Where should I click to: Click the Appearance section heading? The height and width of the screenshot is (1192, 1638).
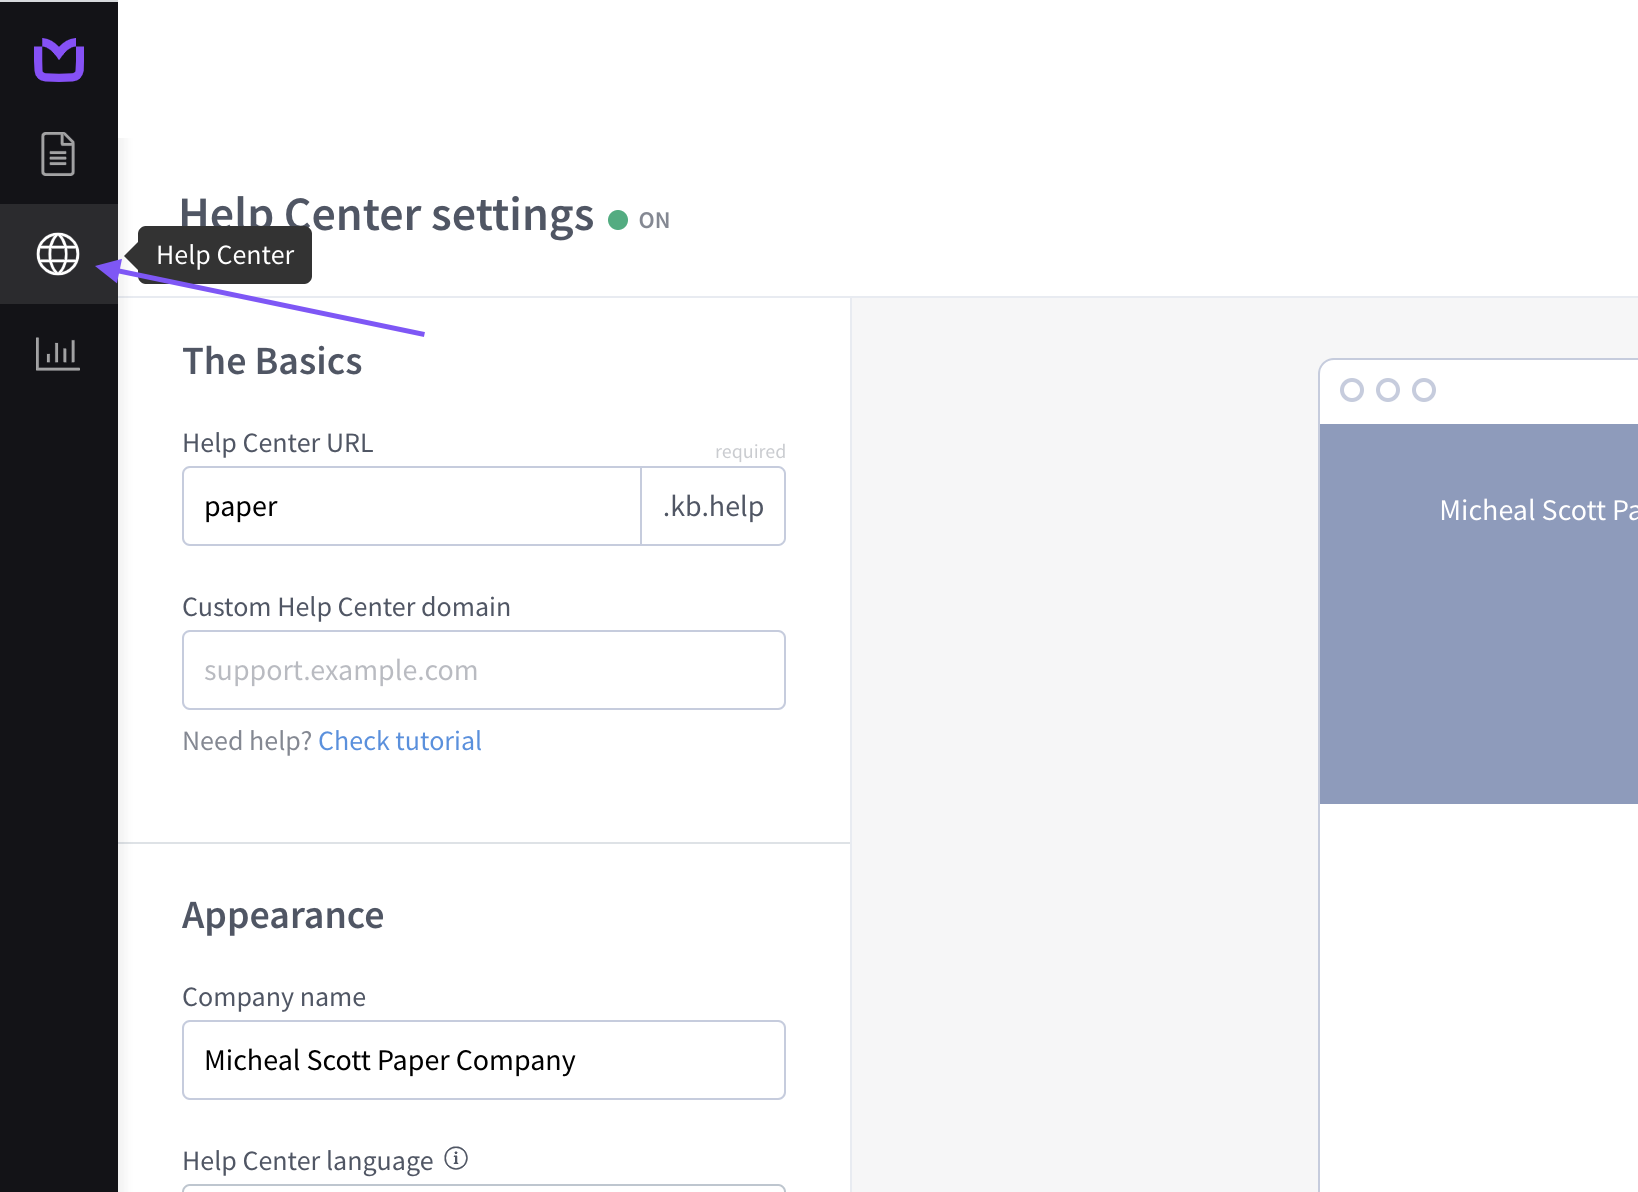coord(283,915)
